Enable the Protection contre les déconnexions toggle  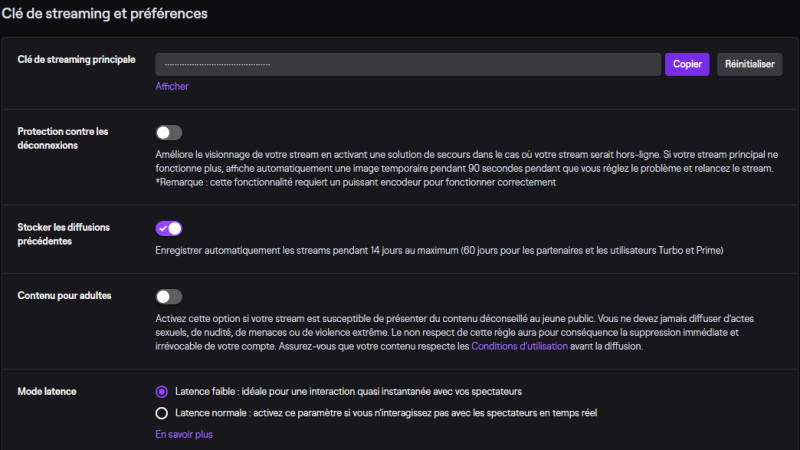169,133
